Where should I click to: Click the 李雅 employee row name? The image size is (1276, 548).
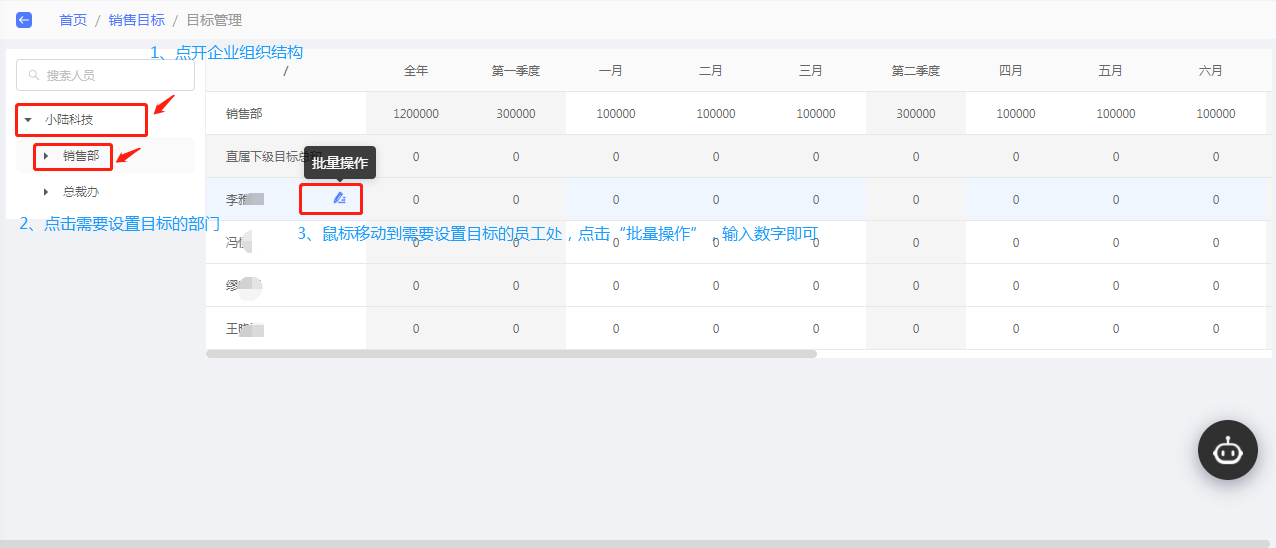tap(244, 200)
